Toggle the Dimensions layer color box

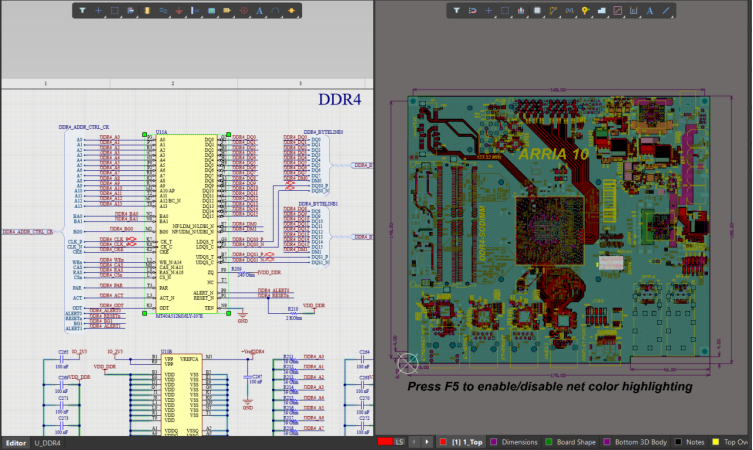pyautogui.click(x=493, y=441)
